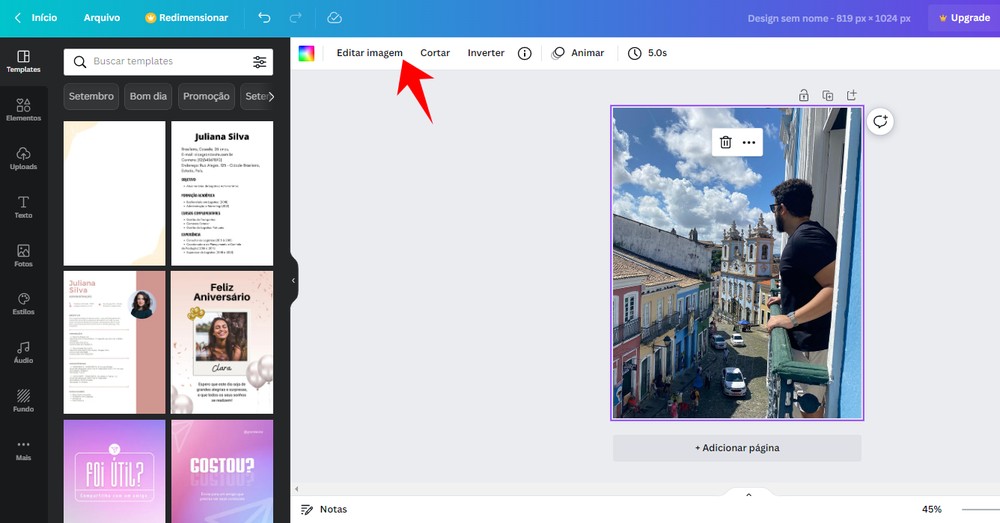Select the blank cream template thumbnail
The height and width of the screenshot is (523, 1000).
click(x=114, y=193)
